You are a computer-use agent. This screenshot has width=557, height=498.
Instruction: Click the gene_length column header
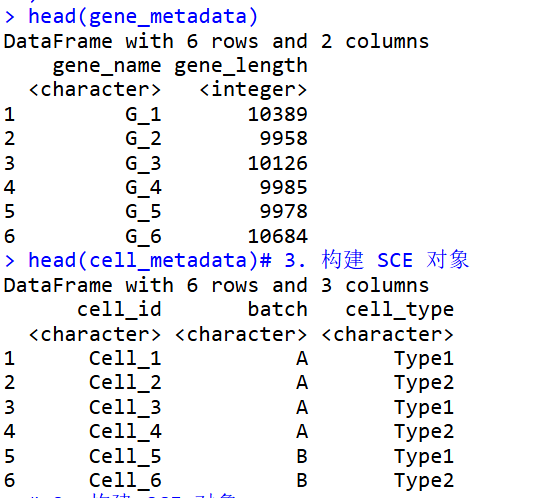tap(241, 66)
